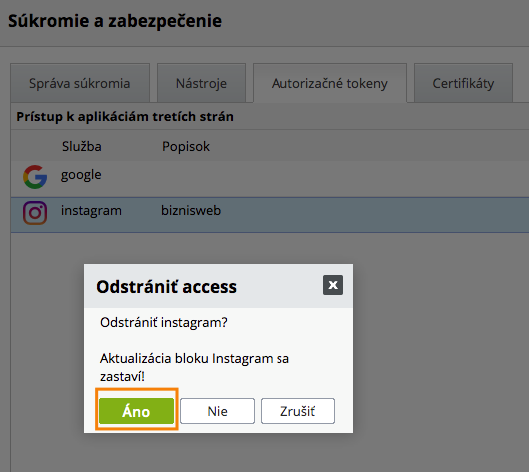Viewport: 529px width, 472px height.
Task: Switch to the Nástroje tab
Action: click(201, 83)
